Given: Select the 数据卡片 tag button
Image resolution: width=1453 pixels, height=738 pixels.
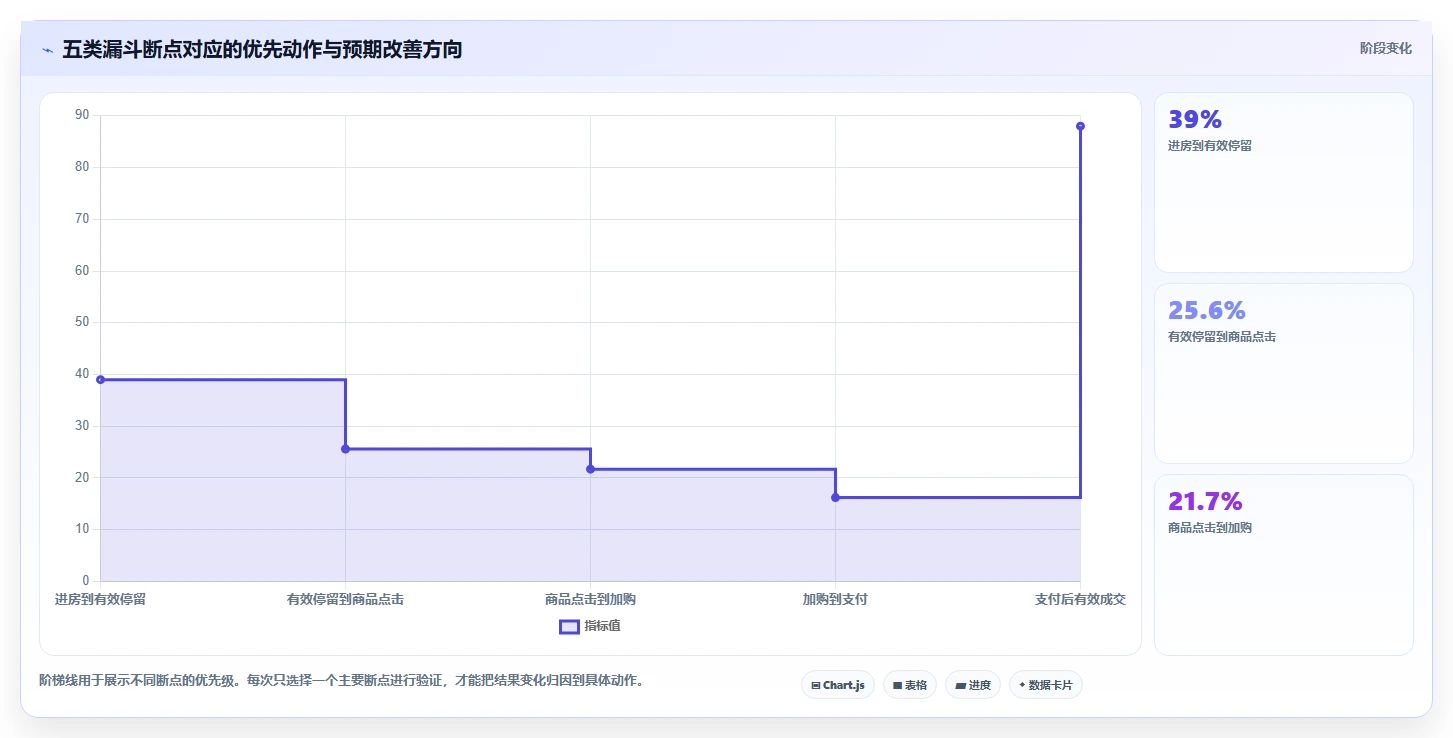Looking at the screenshot, I should (1046, 685).
